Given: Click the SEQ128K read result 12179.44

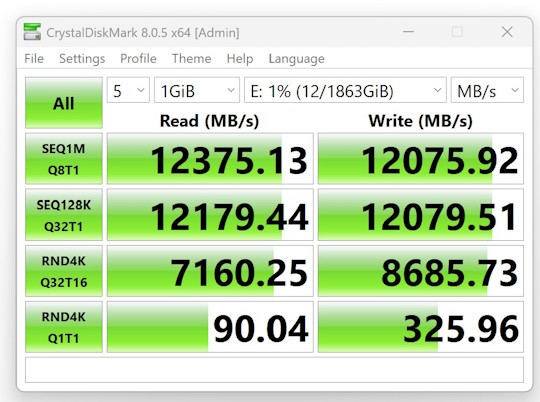Looking at the screenshot, I should (210, 215).
